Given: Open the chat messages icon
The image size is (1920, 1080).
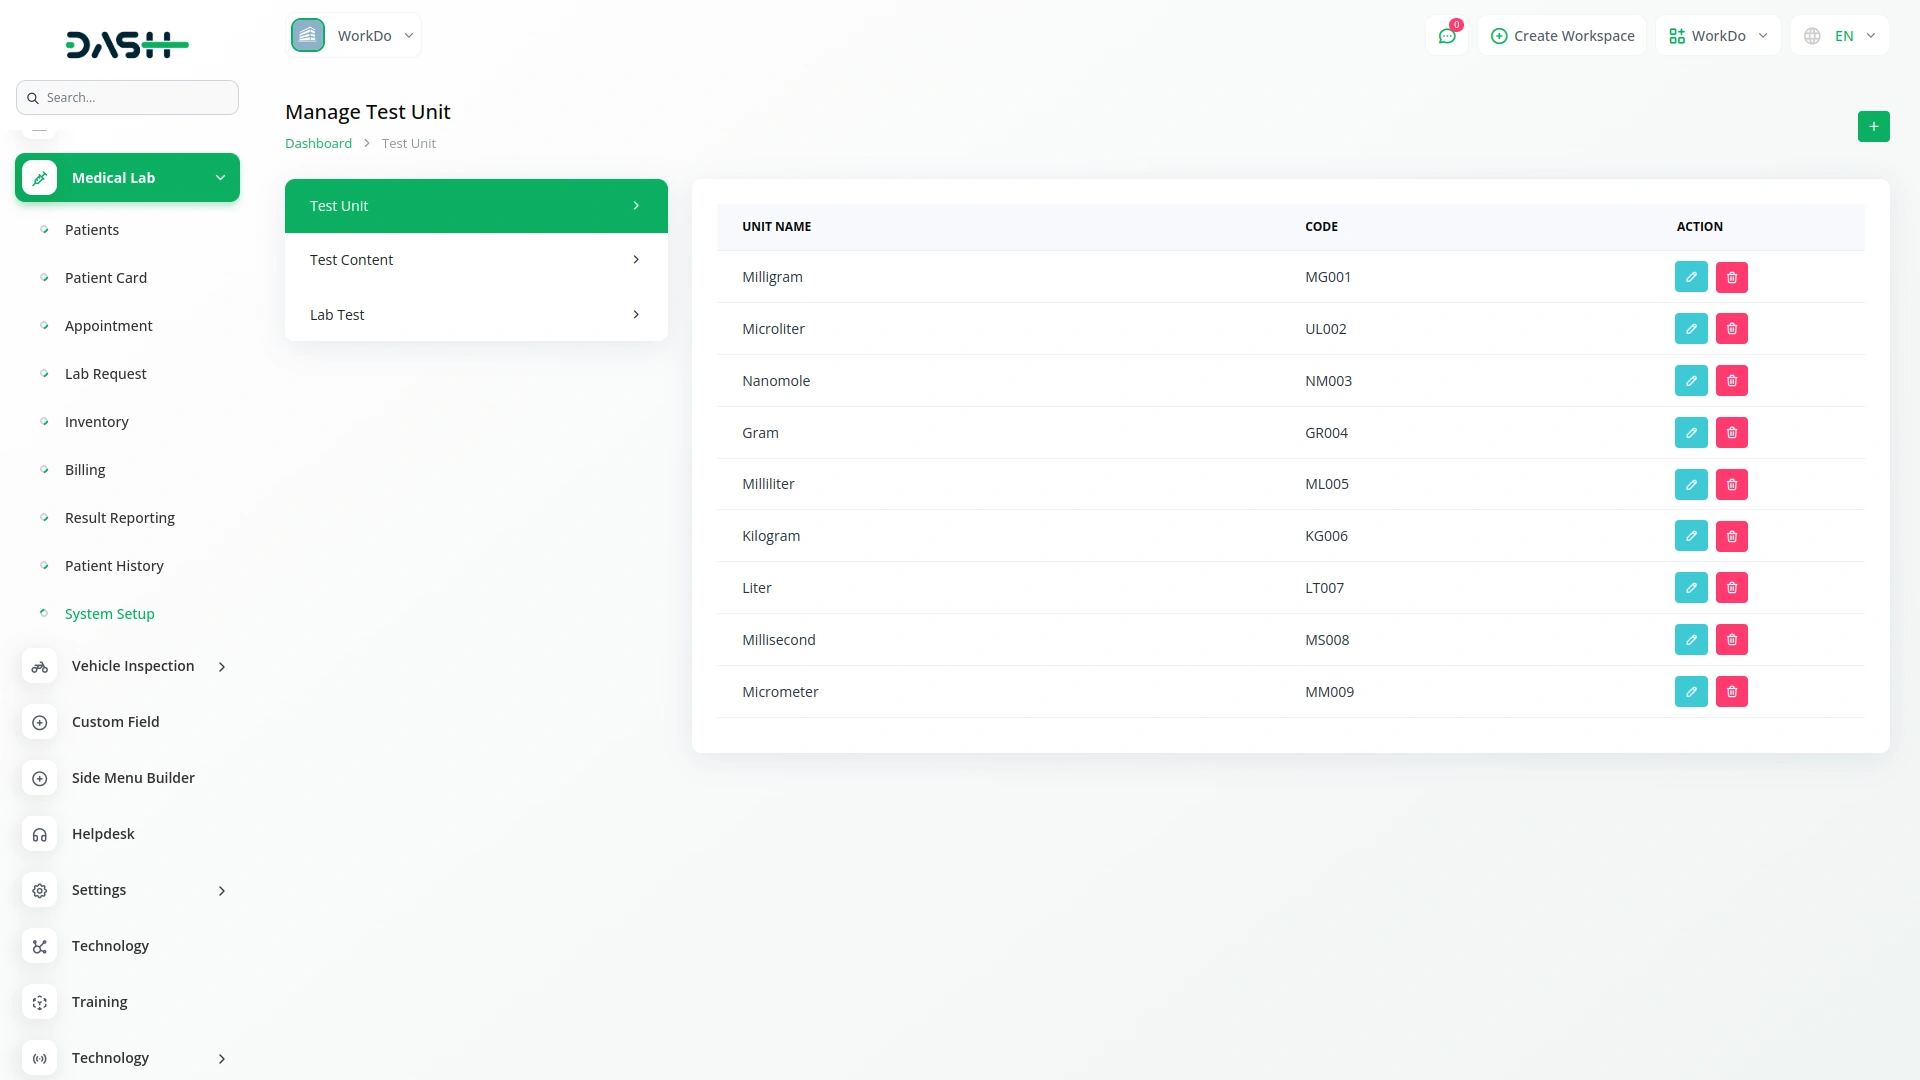Looking at the screenshot, I should (1447, 36).
